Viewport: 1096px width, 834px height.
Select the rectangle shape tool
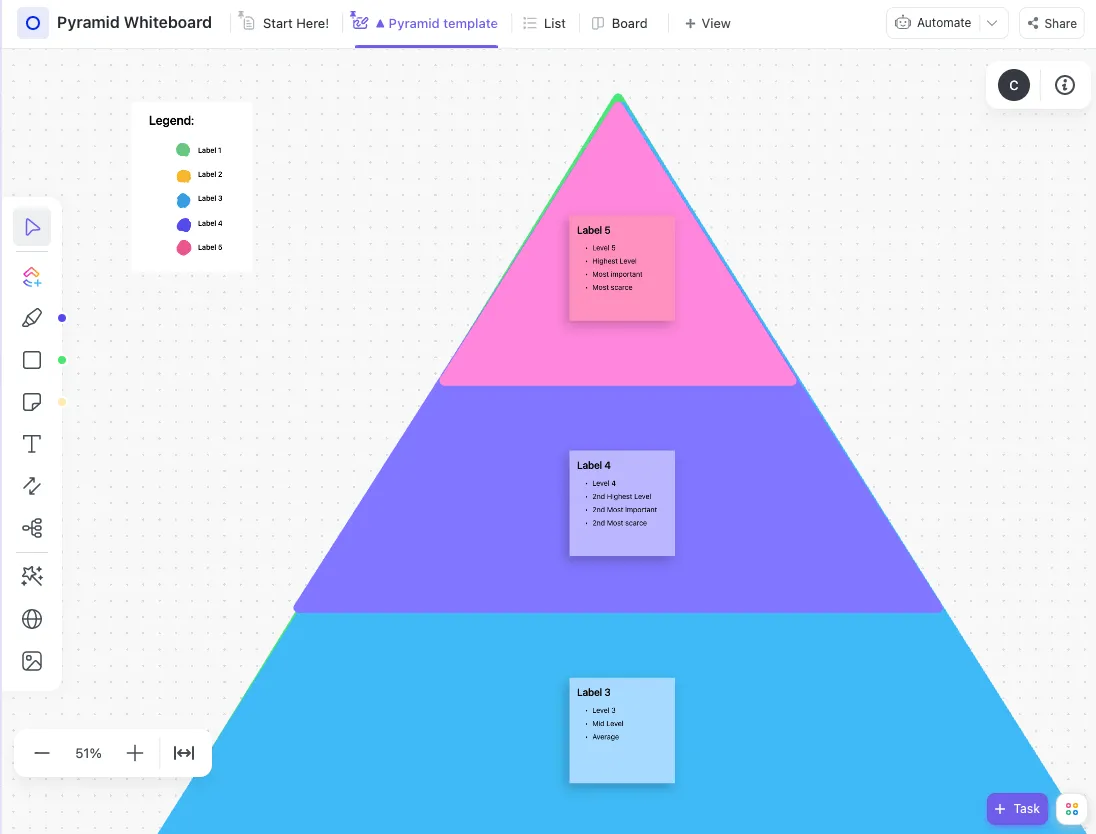point(32,360)
